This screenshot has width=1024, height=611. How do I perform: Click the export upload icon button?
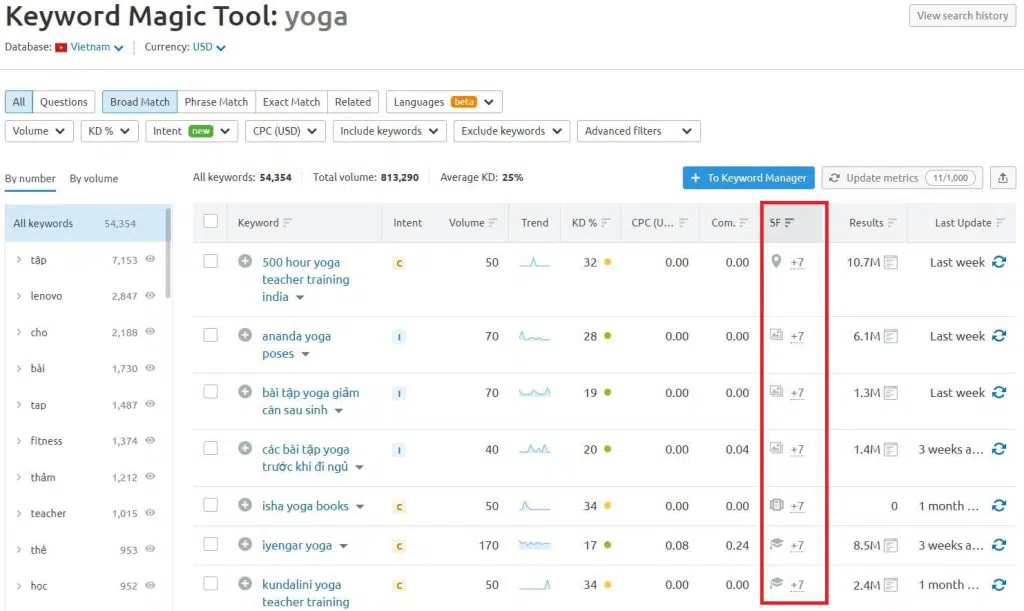1002,178
